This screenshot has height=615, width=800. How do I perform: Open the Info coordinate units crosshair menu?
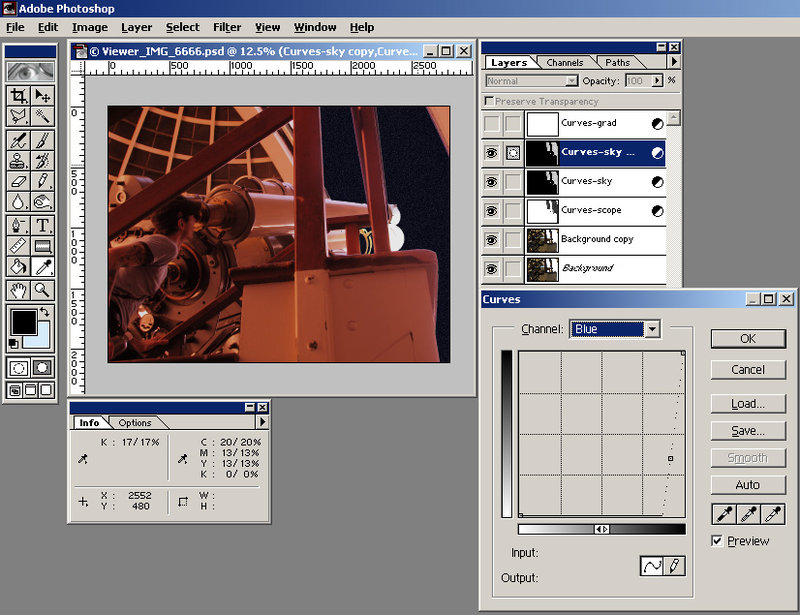[83, 502]
